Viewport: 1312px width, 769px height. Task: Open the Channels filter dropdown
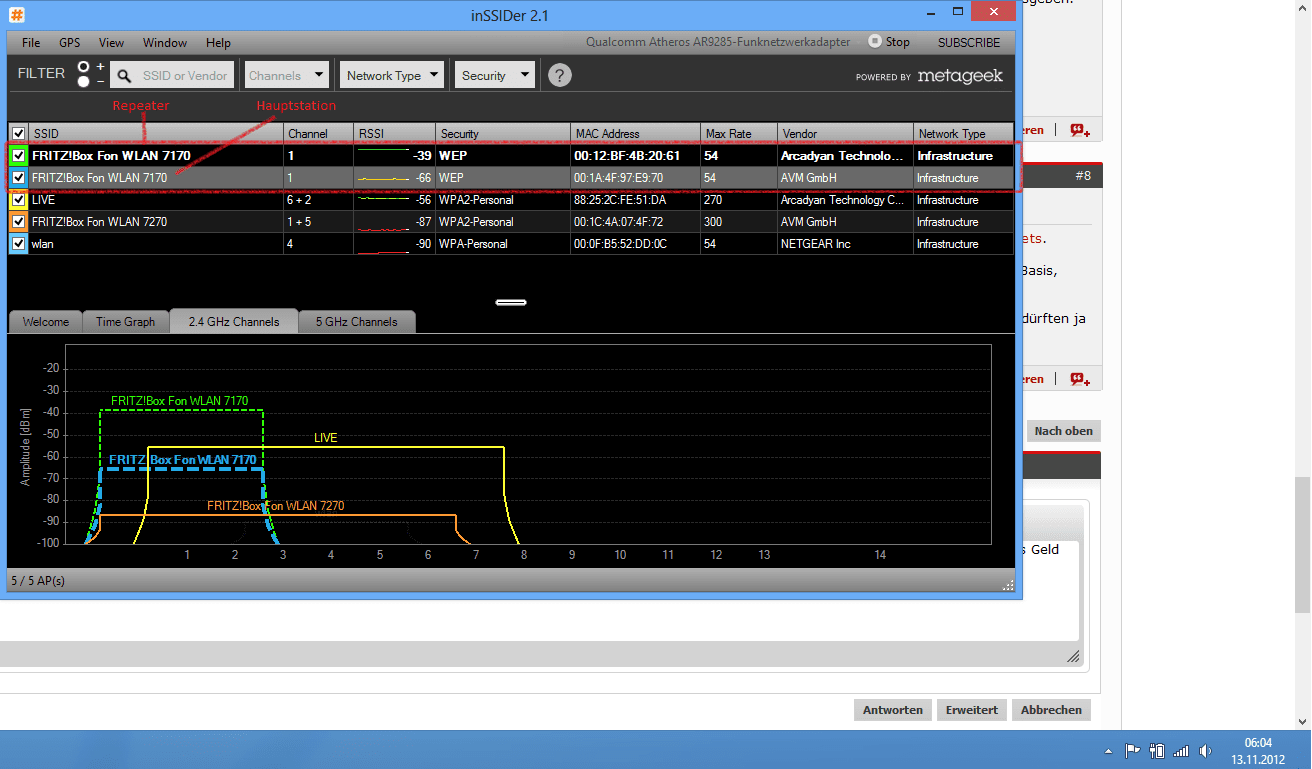(x=287, y=75)
